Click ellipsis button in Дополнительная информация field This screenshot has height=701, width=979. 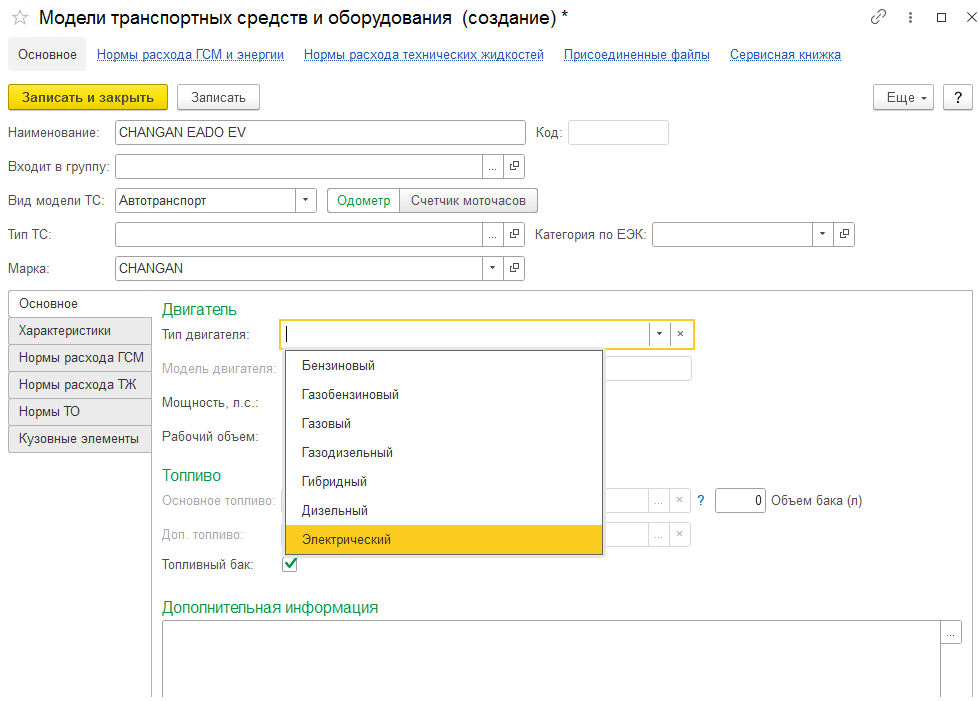(x=950, y=633)
